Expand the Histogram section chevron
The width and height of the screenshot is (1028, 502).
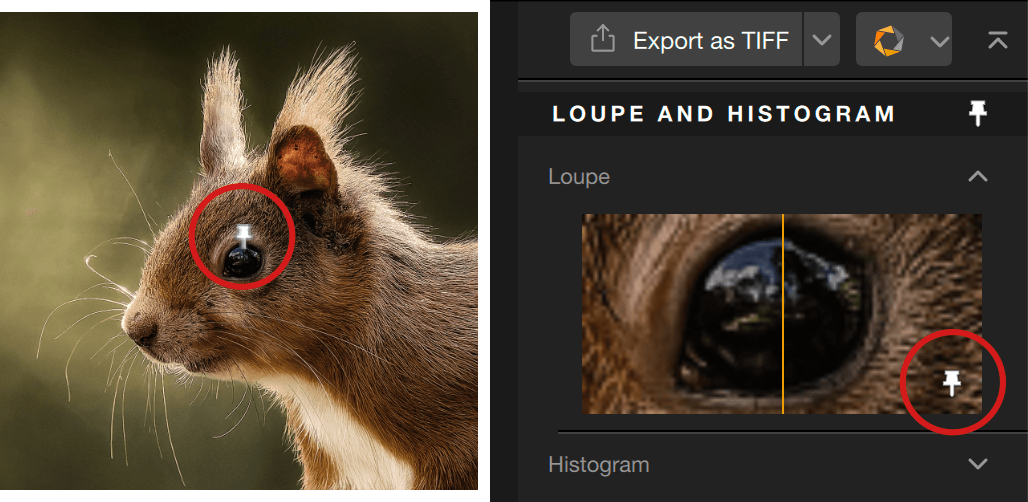point(978,464)
